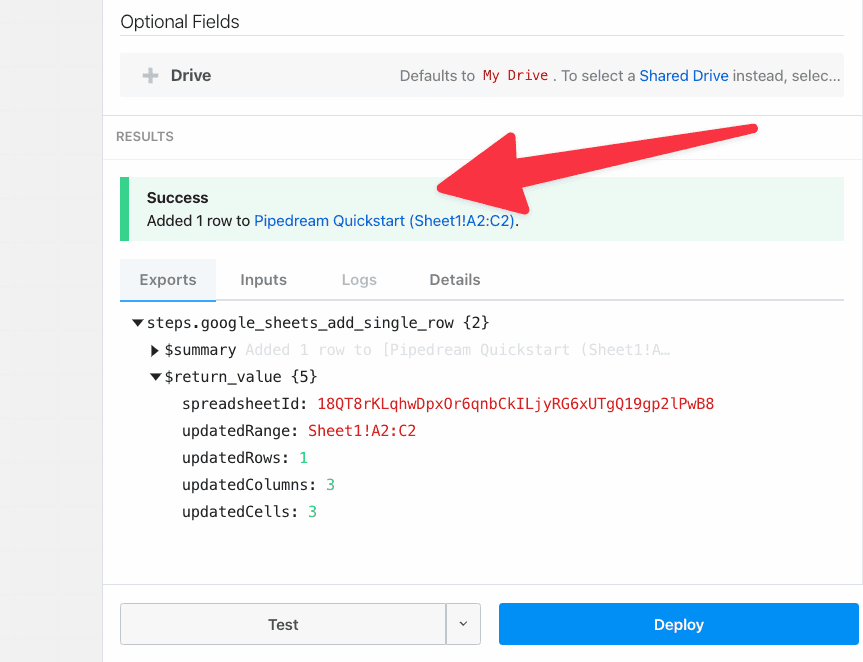The image size is (863, 662).
Task: Select the updatedRange value Sheet1!A2:C2
Action: point(361,431)
